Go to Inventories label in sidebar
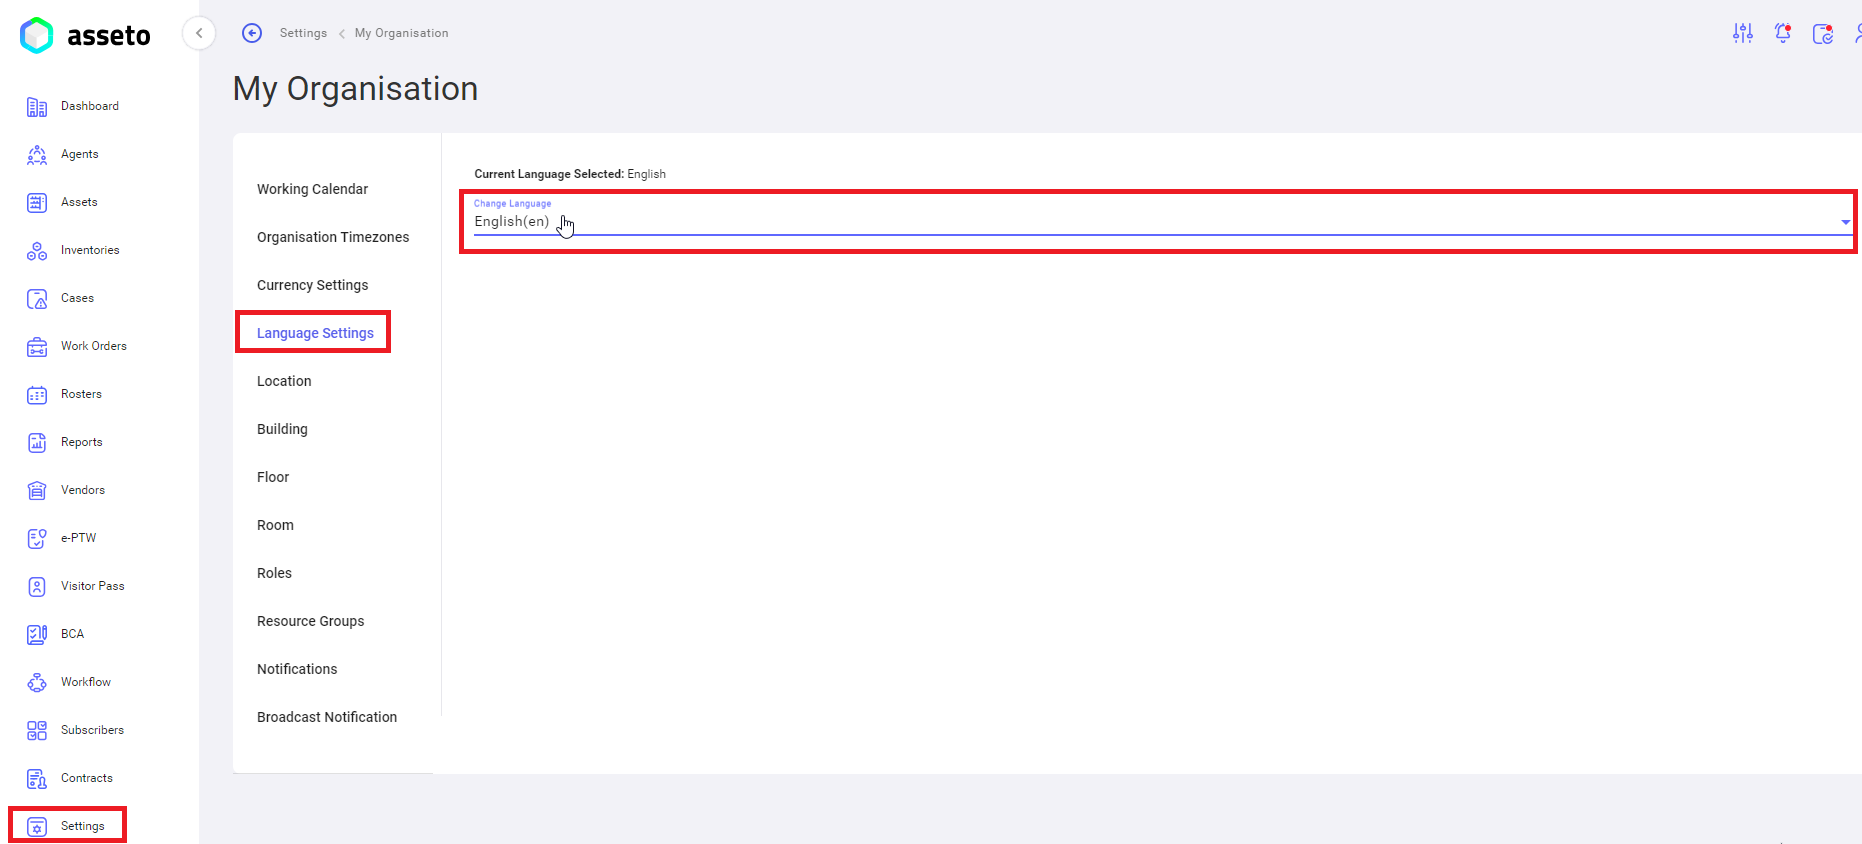This screenshot has width=1862, height=844. pos(90,250)
